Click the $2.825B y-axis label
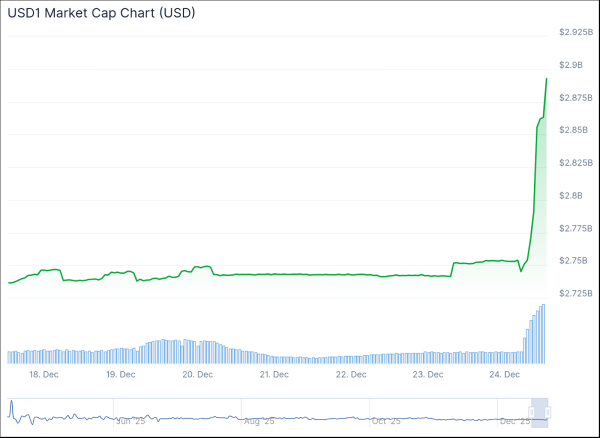This screenshot has height=438, width=600. (575, 163)
